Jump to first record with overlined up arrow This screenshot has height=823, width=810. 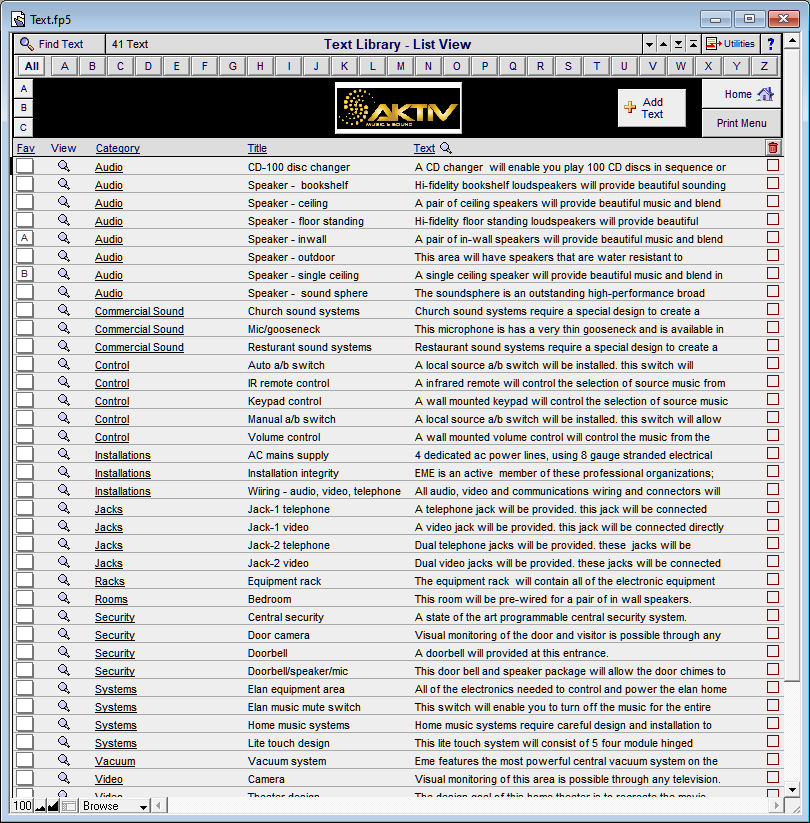coord(693,44)
